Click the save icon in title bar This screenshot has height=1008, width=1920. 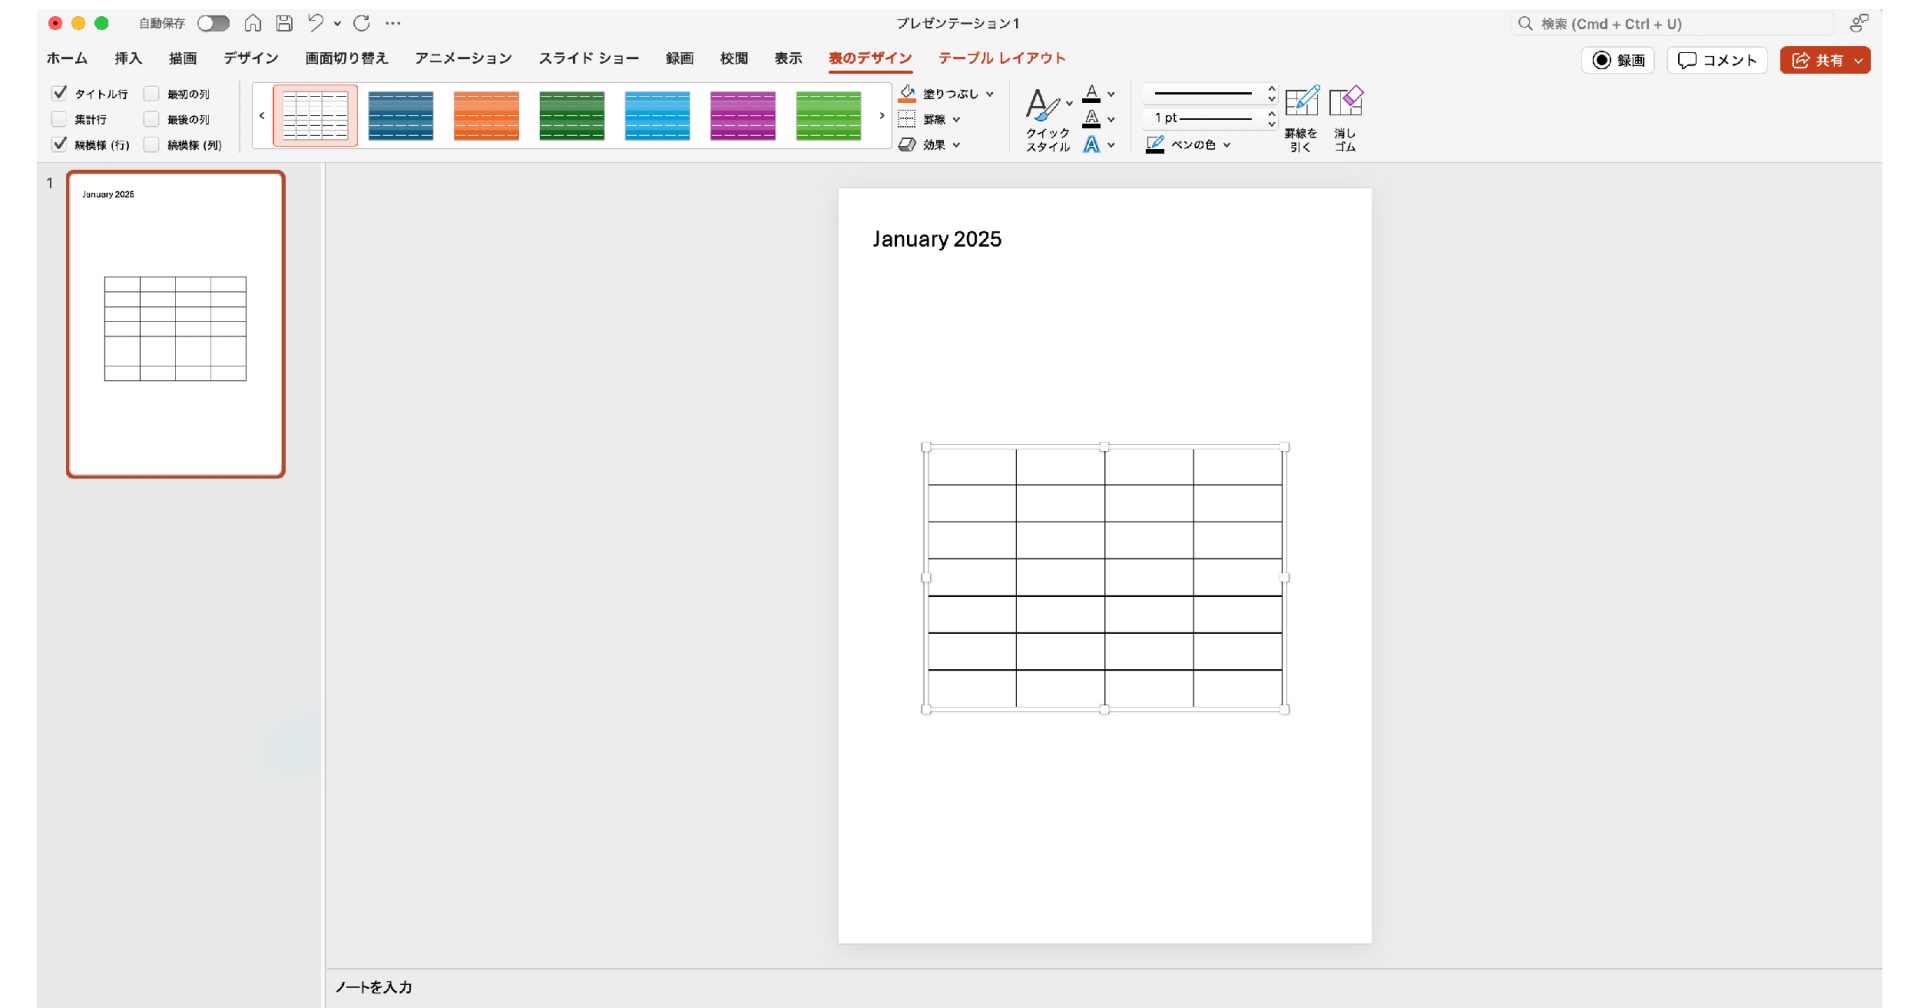pos(285,23)
